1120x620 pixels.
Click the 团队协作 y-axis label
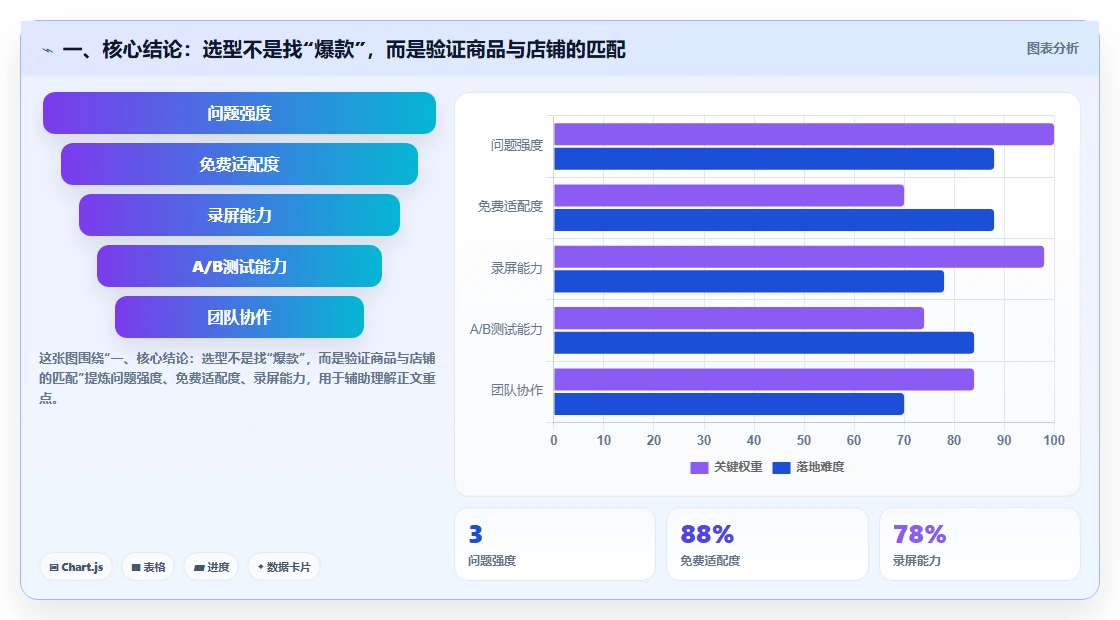[516, 390]
